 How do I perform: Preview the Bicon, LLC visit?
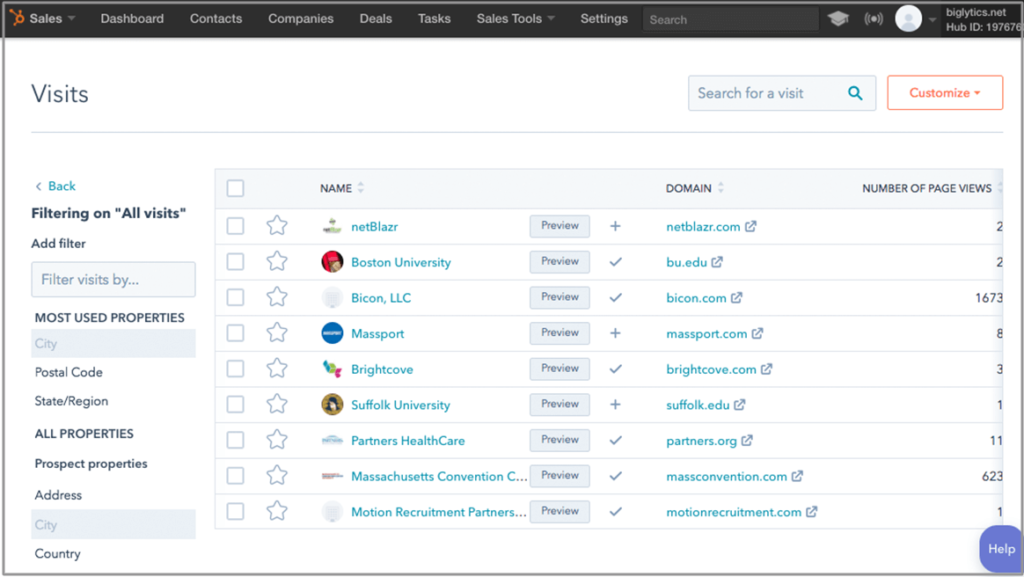tap(560, 297)
